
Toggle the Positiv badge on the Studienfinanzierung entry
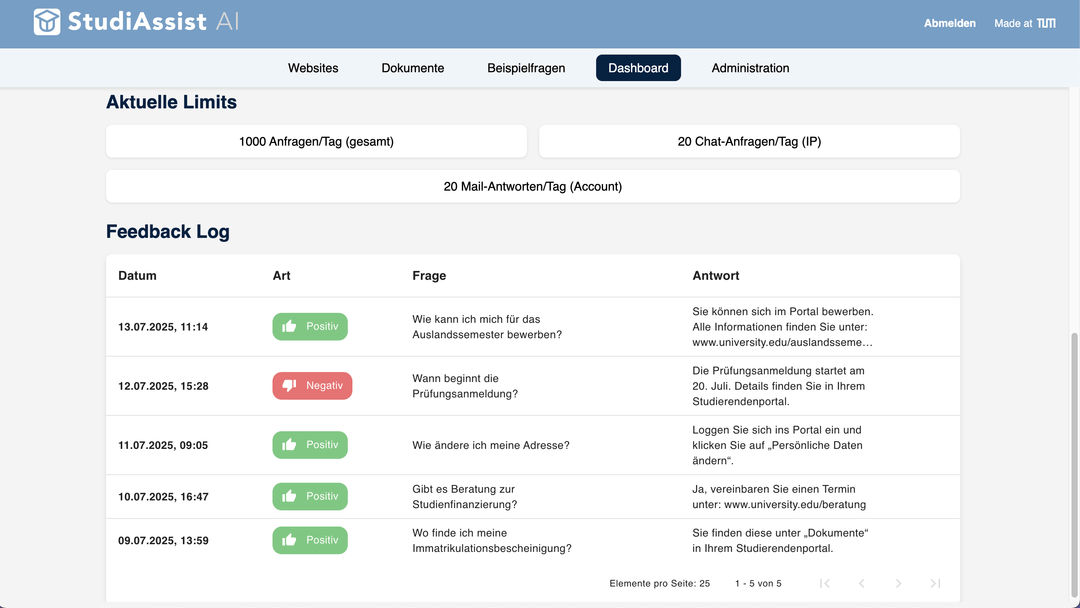(x=310, y=496)
